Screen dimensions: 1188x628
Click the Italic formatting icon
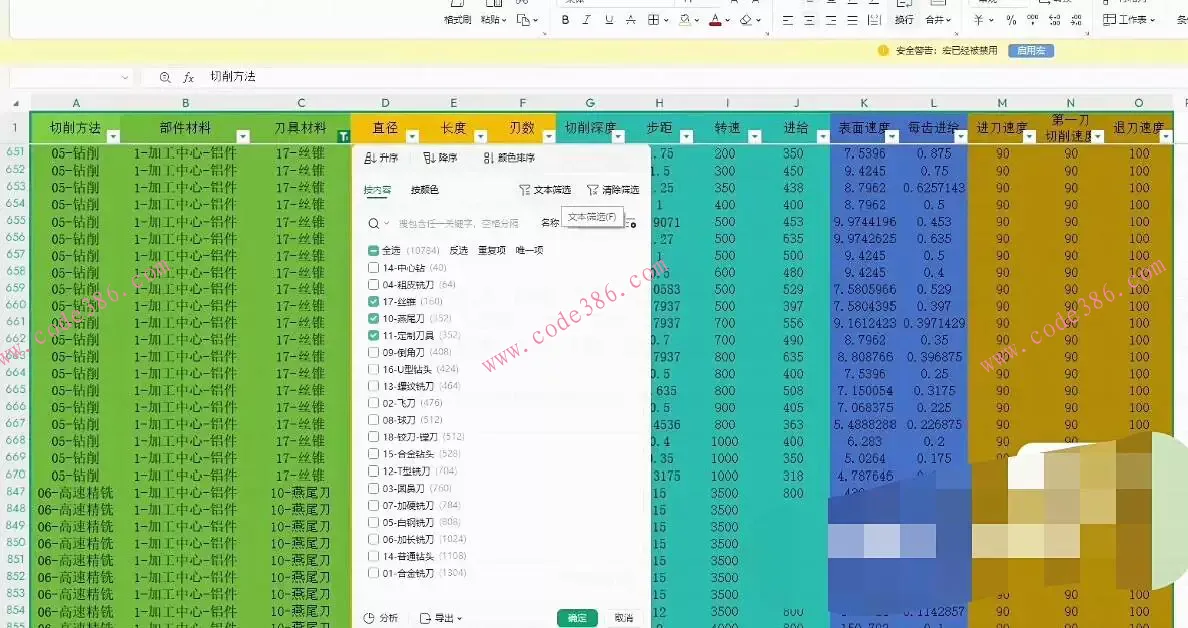tap(588, 17)
